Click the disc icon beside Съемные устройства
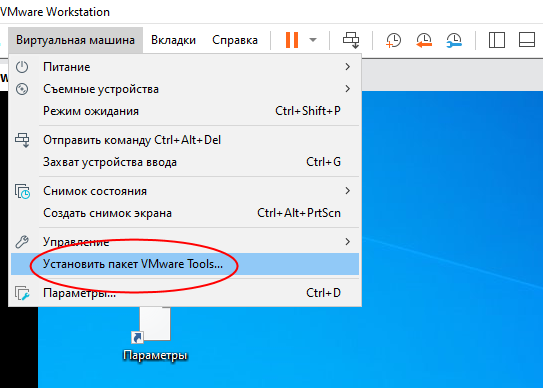Image resolution: width=543 pixels, height=388 pixels. 22,89
